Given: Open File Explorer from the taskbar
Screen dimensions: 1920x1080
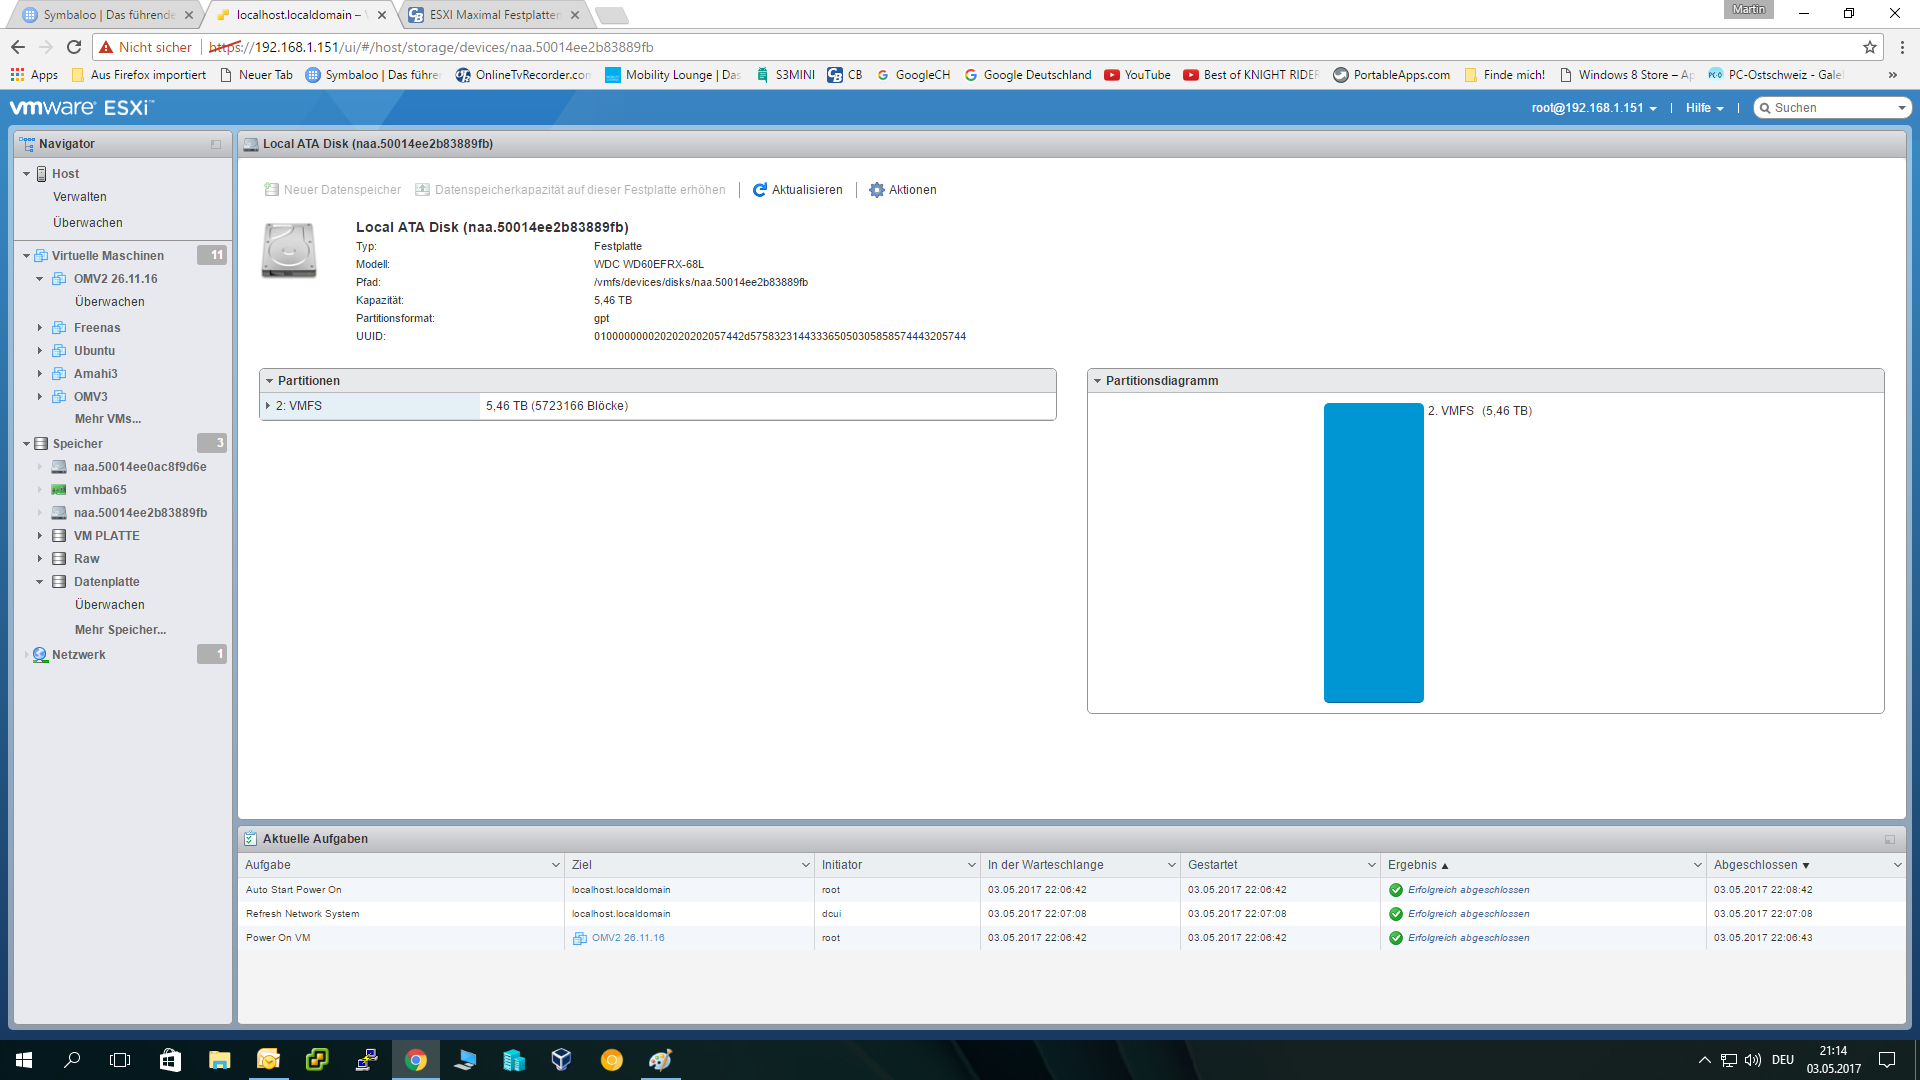Looking at the screenshot, I should tap(219, 1059).
